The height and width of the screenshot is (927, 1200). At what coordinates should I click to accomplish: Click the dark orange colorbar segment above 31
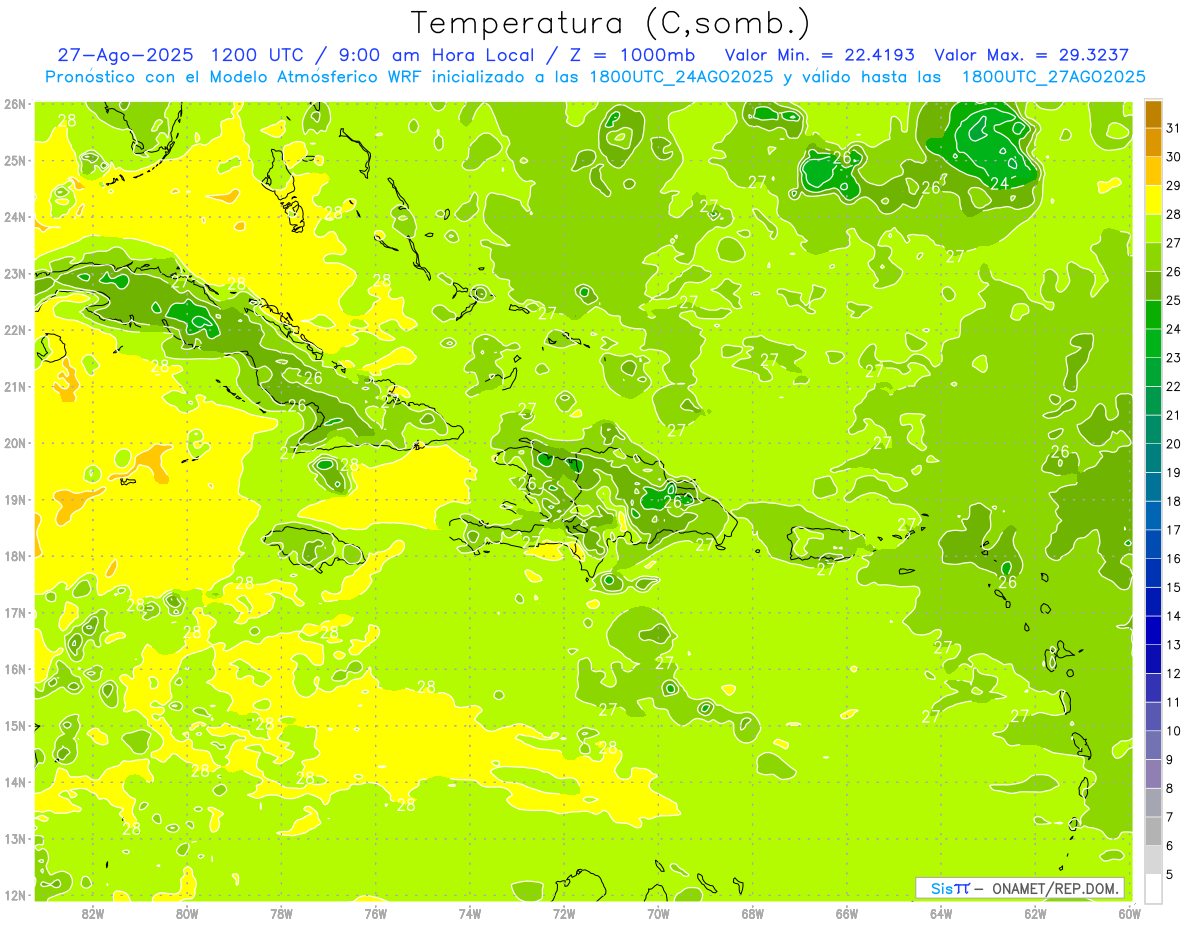tap(1153, 114)
